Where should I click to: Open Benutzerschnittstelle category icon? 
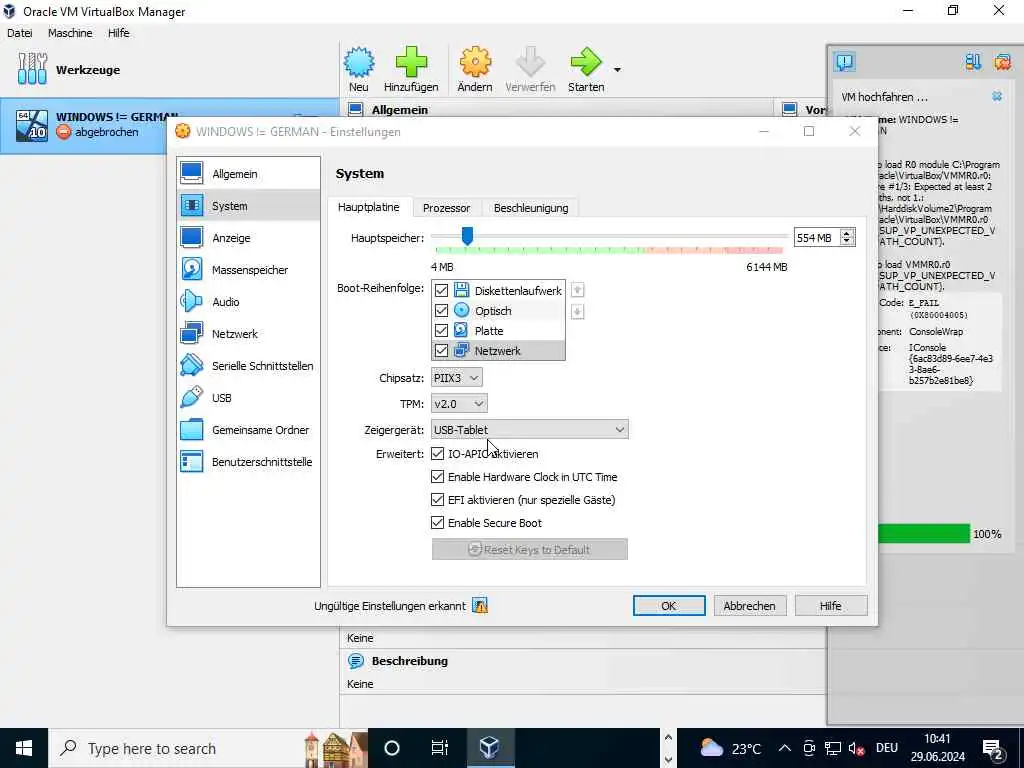[191, 462]
